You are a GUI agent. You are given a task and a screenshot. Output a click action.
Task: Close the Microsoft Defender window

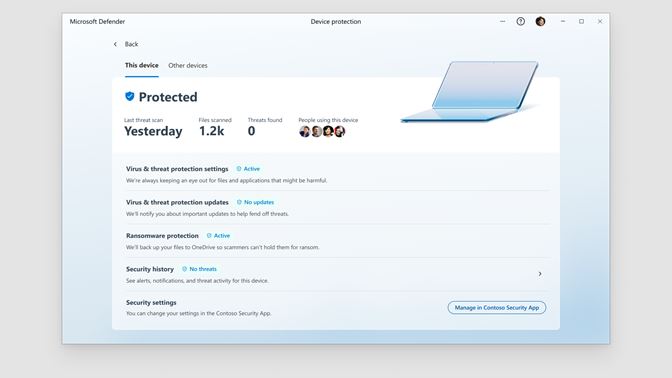[600, 21]
